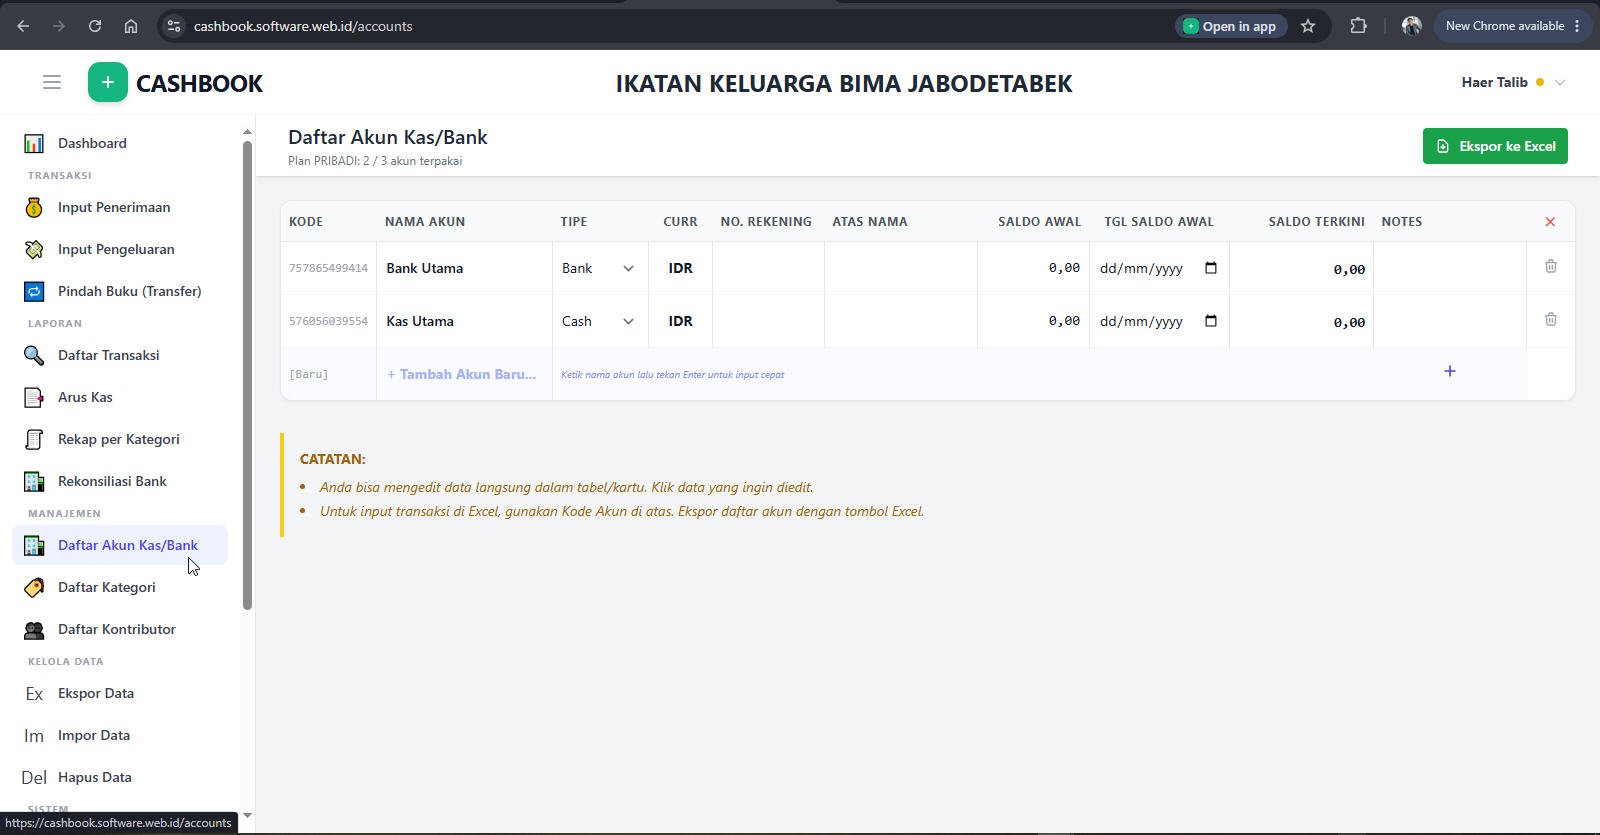Open the Dashboard menu item

[x=120, y=143]
